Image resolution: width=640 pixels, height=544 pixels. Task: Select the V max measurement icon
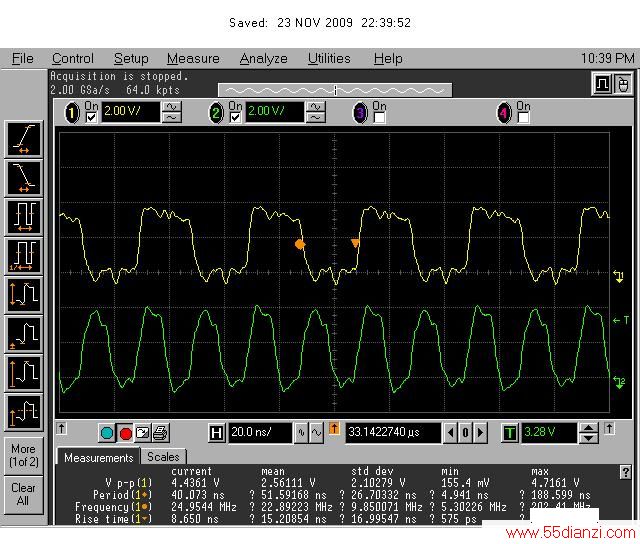click(24, 373)
